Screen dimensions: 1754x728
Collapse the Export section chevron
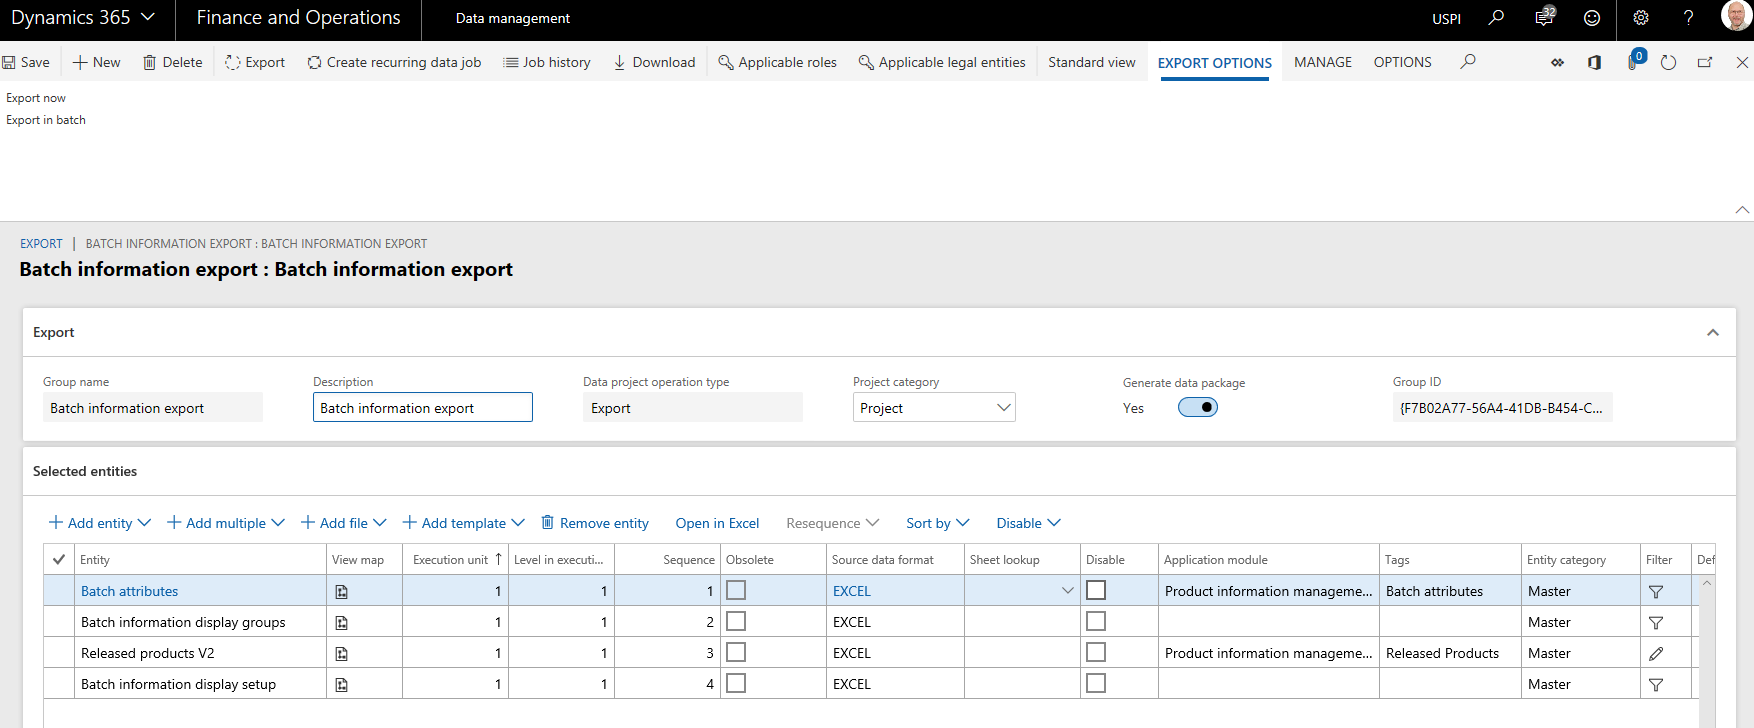click(x=1713, y=333)
